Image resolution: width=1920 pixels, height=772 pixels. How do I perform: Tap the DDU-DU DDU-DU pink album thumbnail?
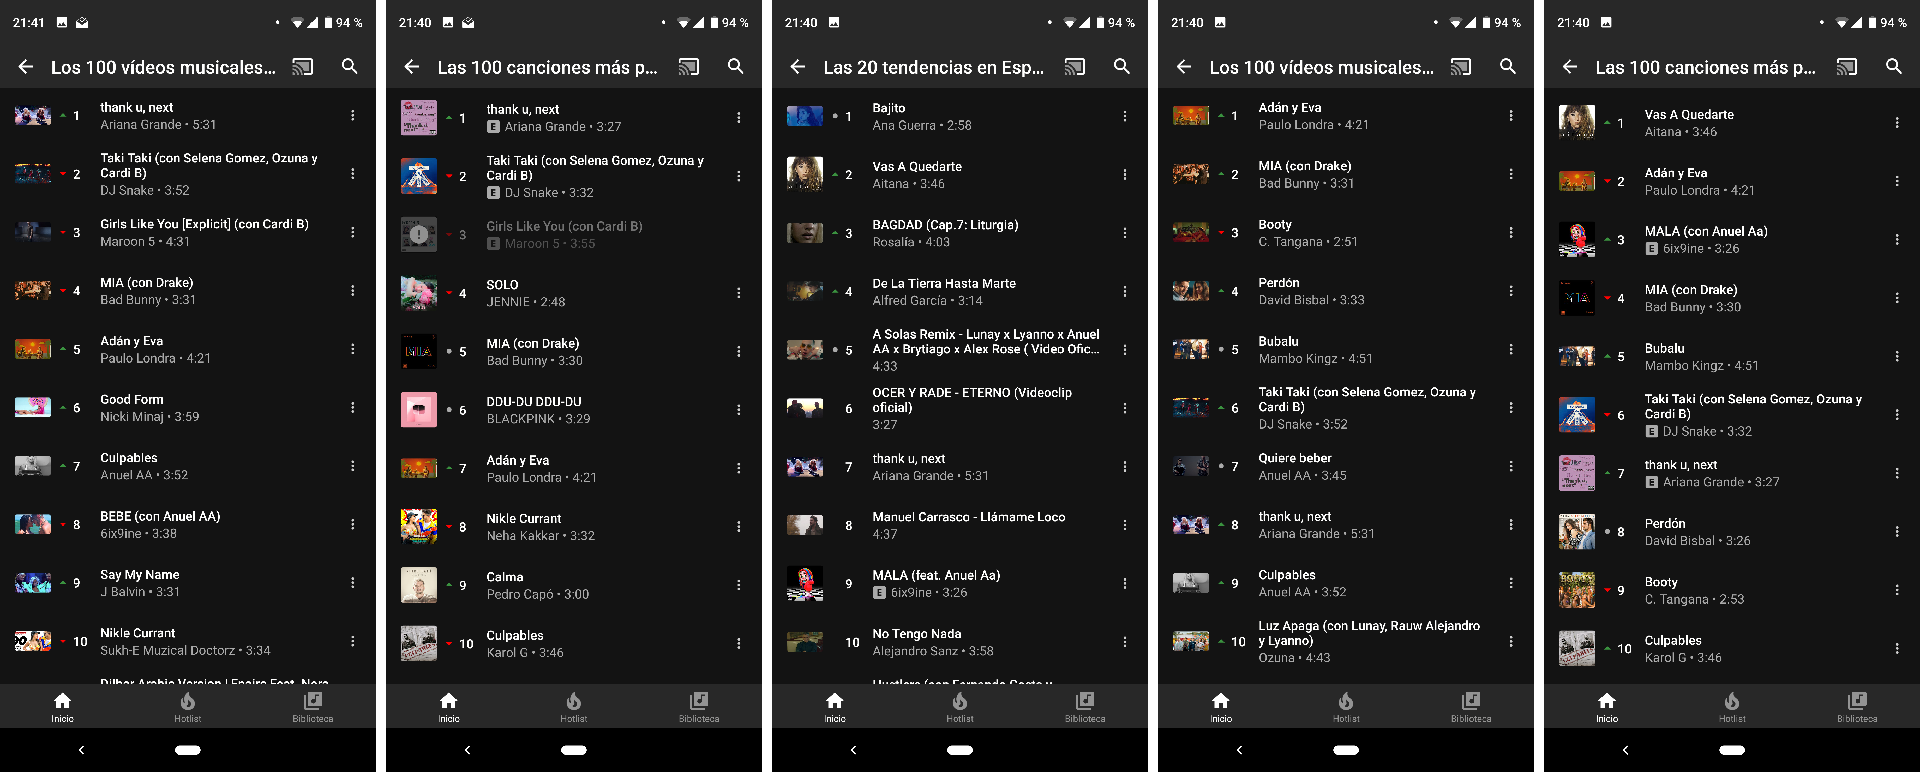point(419,409)
